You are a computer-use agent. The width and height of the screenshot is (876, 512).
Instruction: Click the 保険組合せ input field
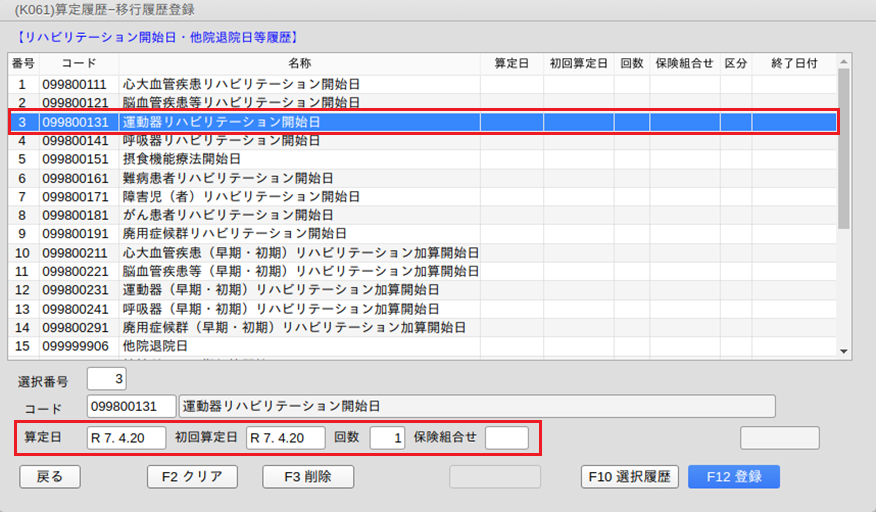click(x=506, y=438)
